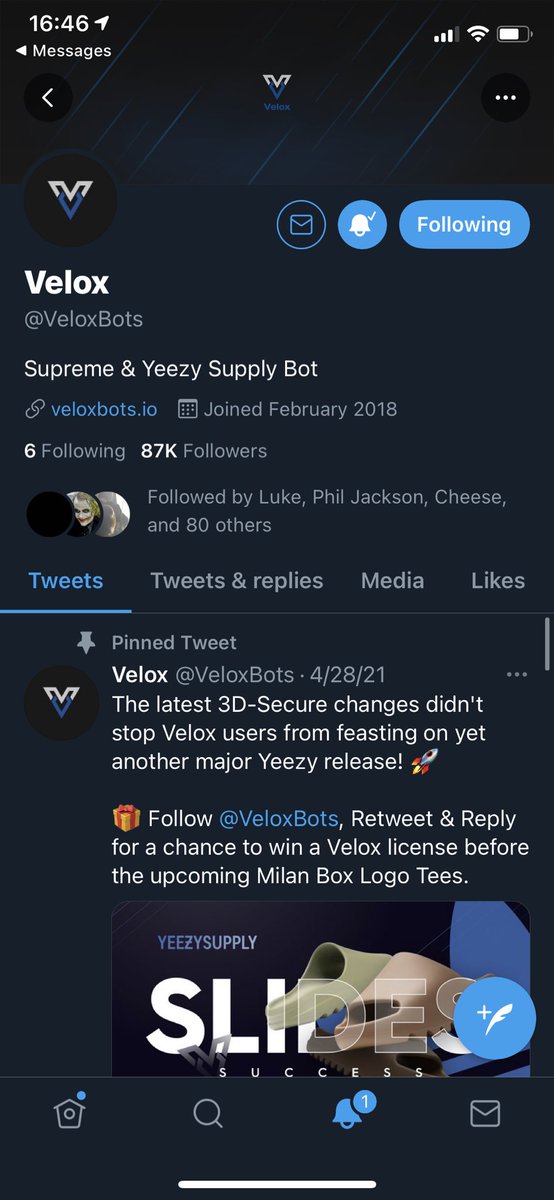The image size is (554, 1200).
Task: View the 87K Followers list
Action: click(204, 451)
